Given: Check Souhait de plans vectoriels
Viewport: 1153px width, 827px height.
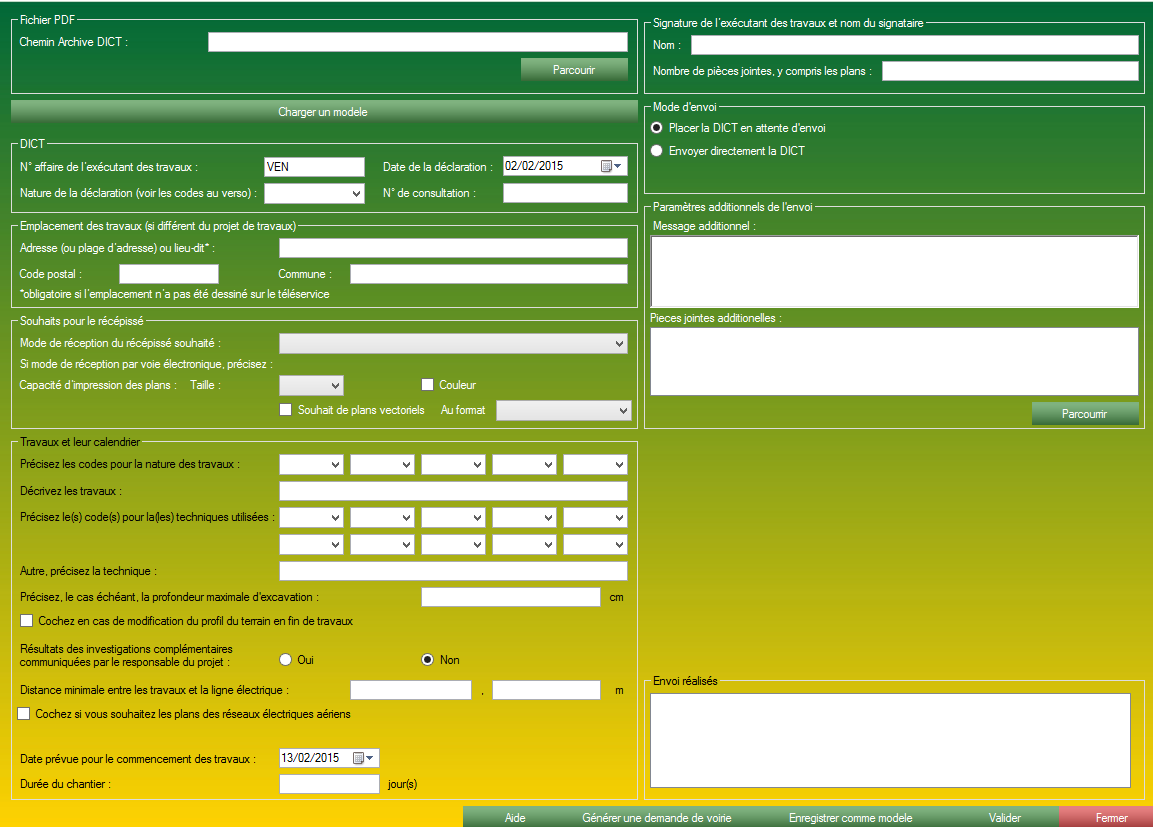Looking at the screenshot, I should (286, 410).
